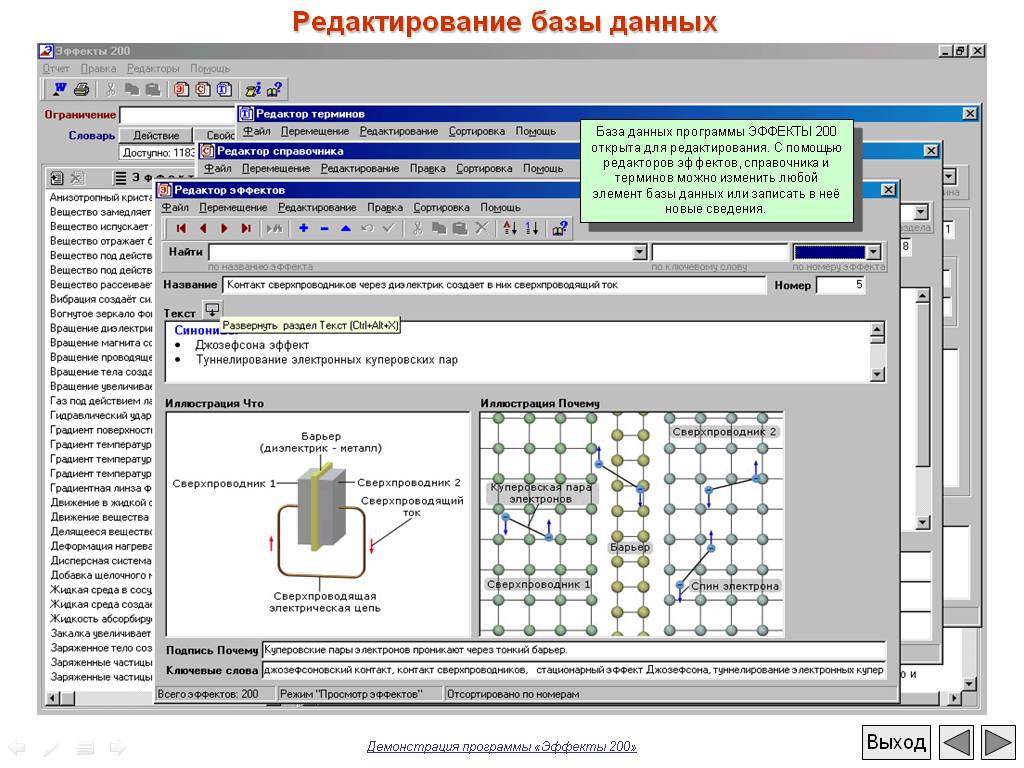The image size is (1024, 768).
Task: Click the binoculars search icon in effects editor
Action: click(x=274, y=229)
